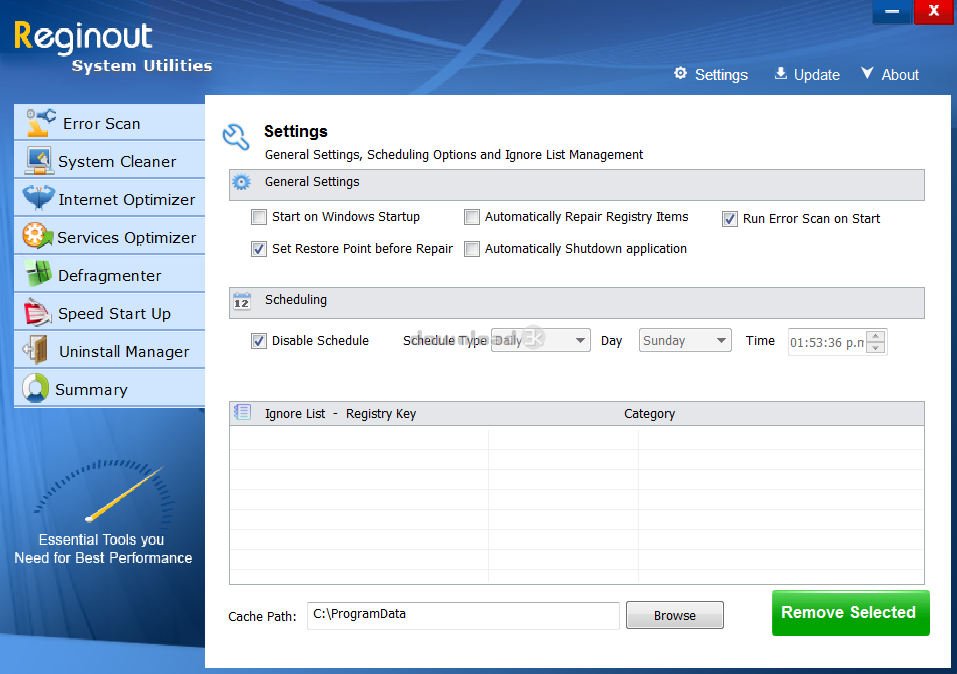This screenshot has height=674, width=957.
Task: Click the Services Optimizer gear icon
Action: (x=37, y=236)
